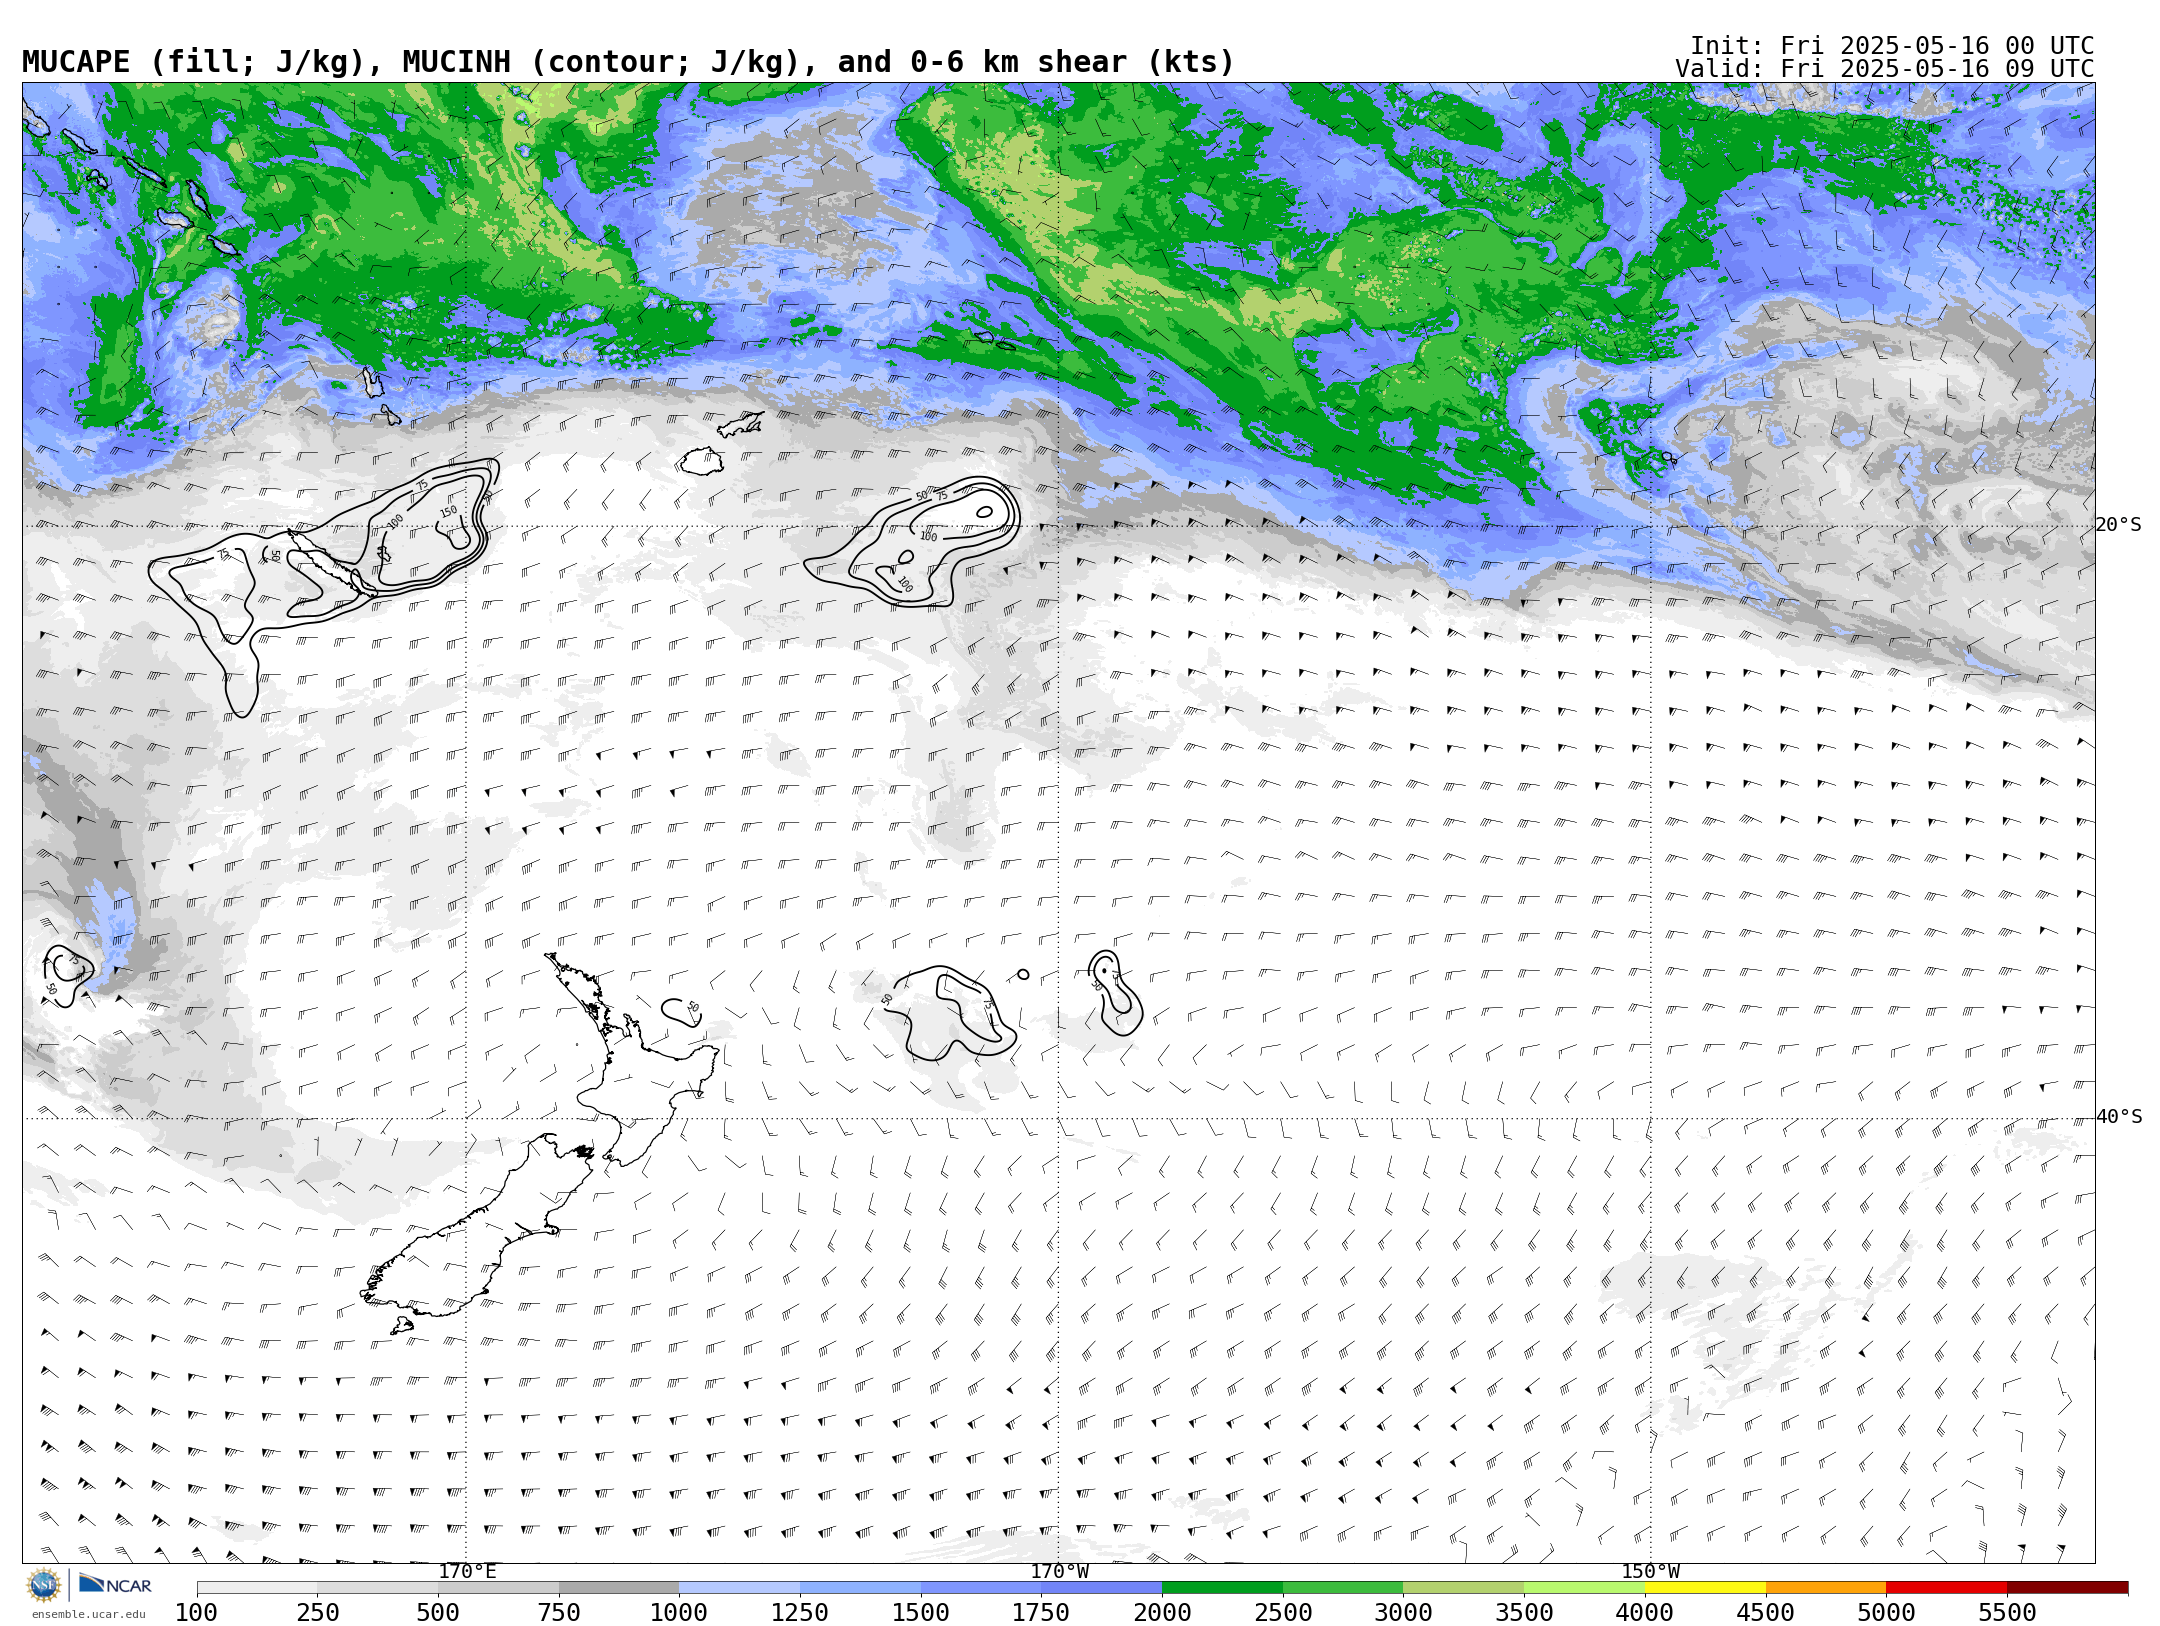Click the 150°W longitude label
The height and width of the screenshot is (1626, 2160).
tap(1651, 1571)
